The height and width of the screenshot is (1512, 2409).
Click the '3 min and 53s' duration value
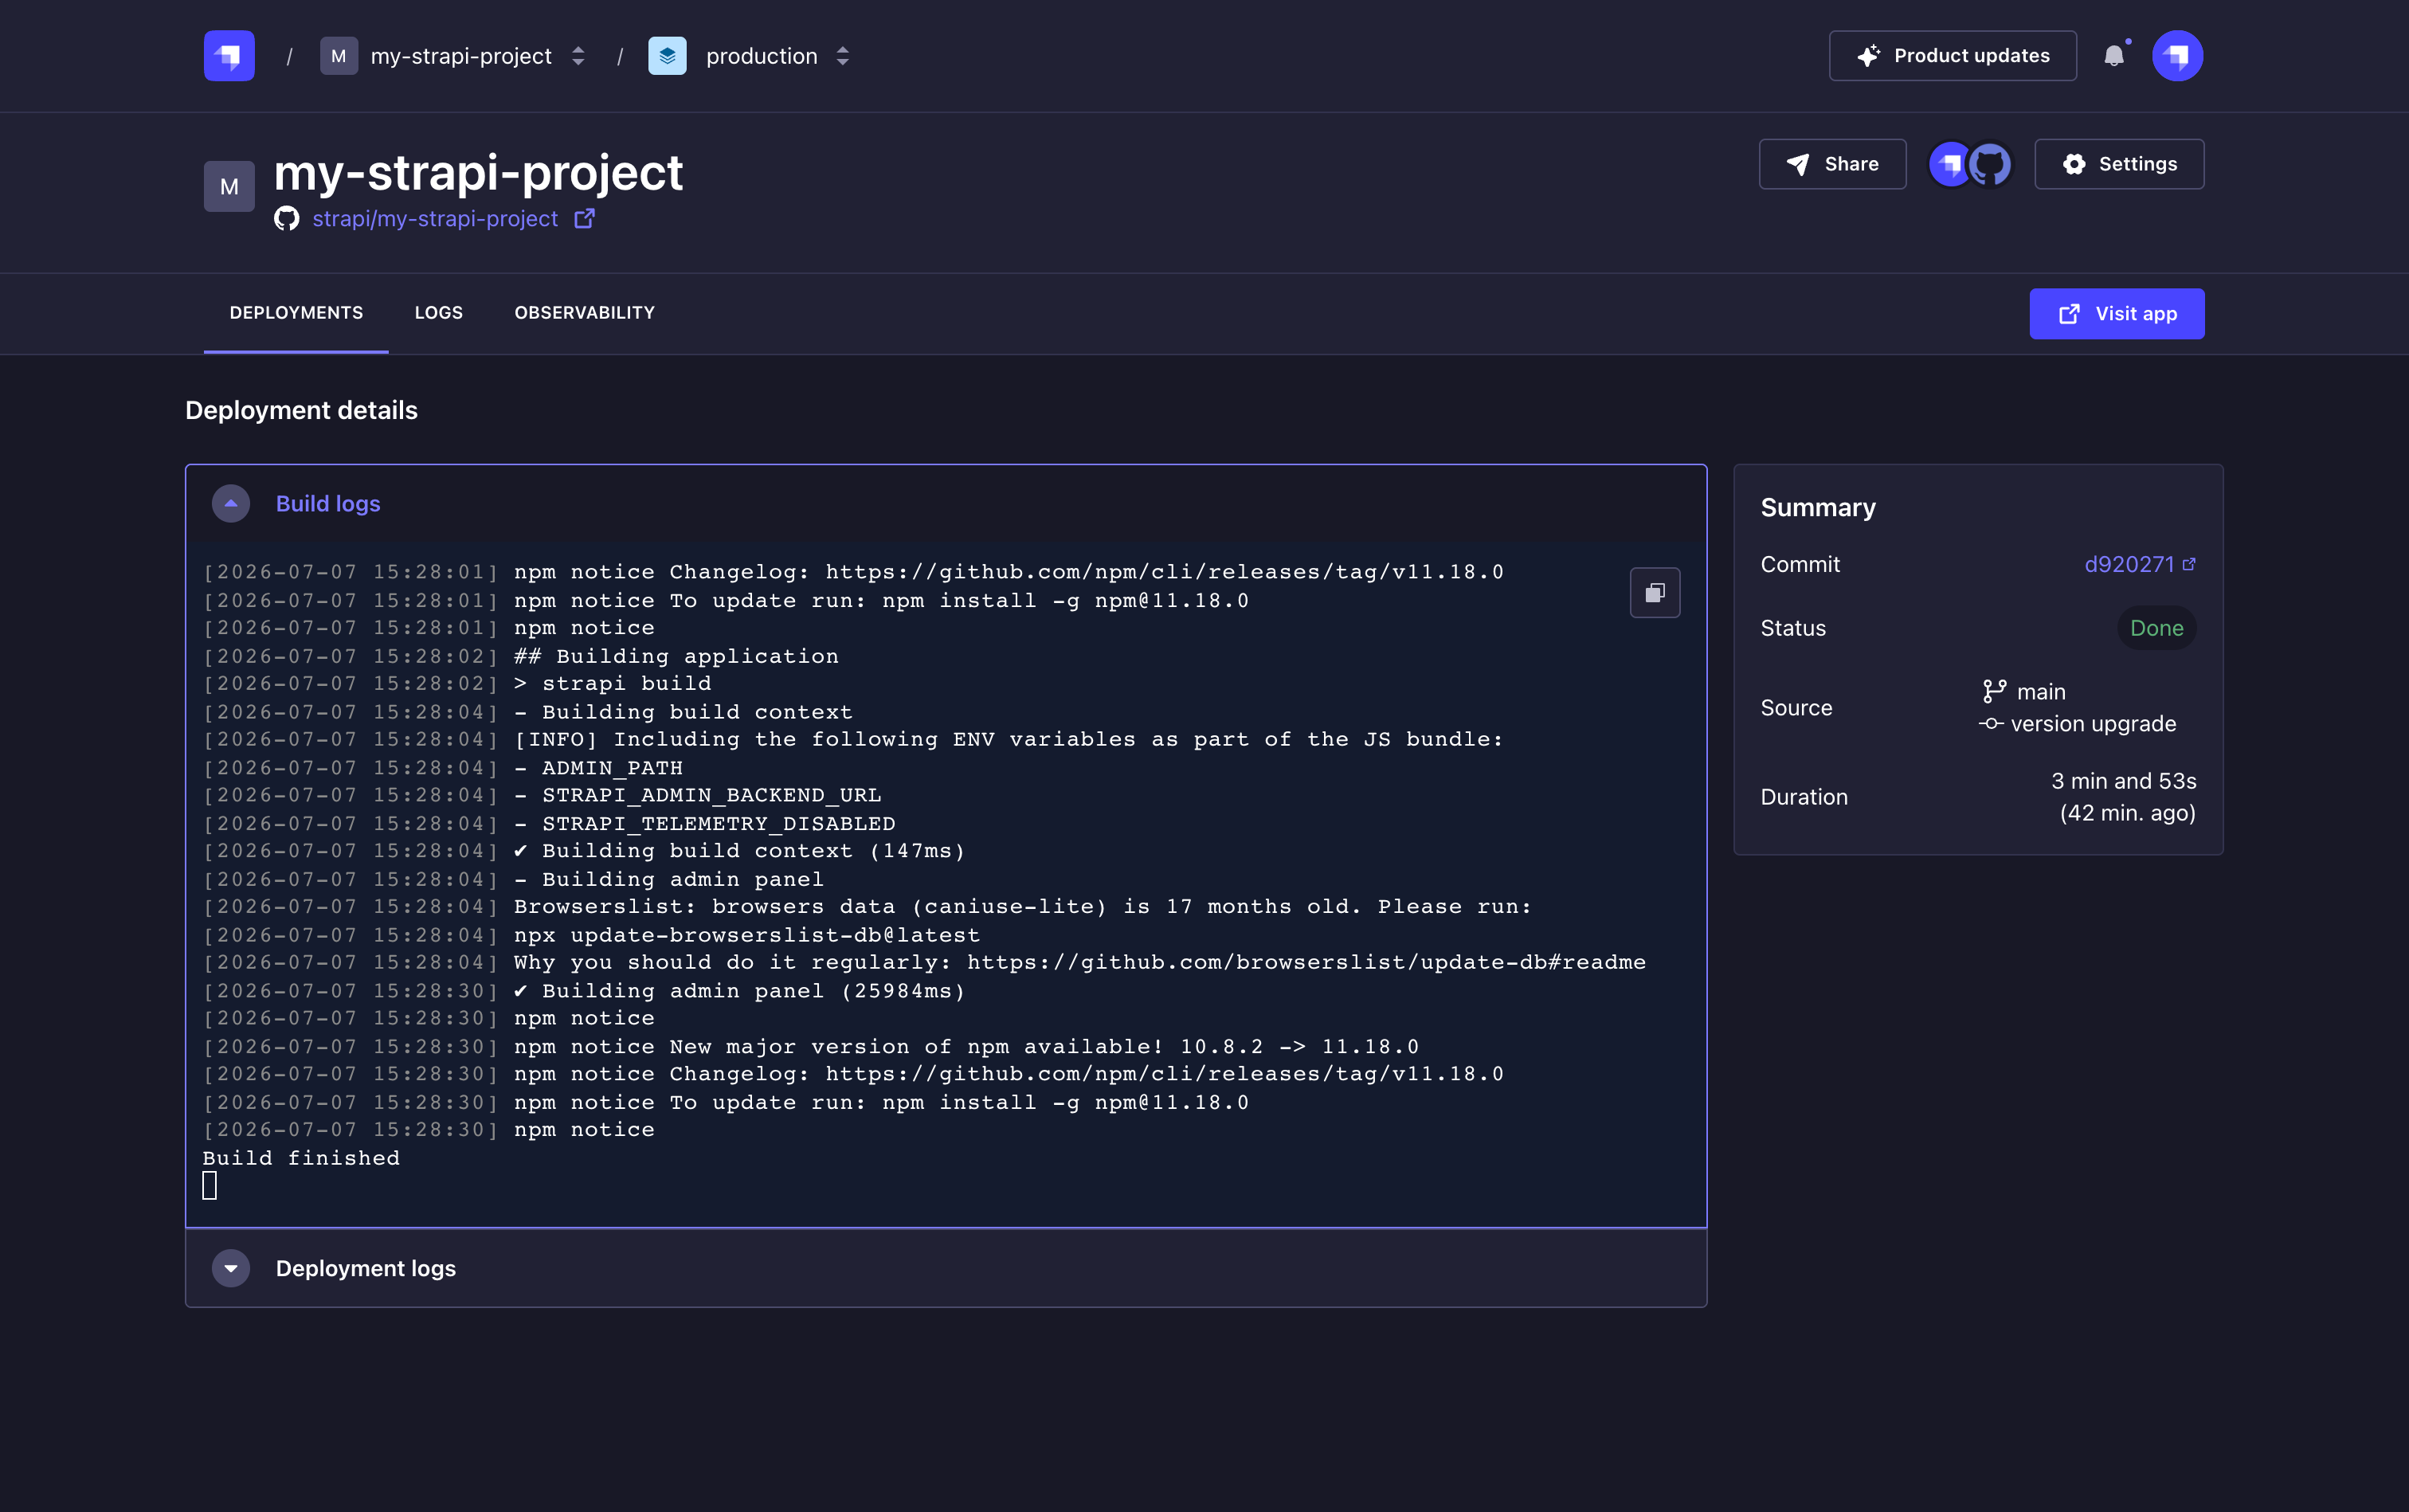tap(2124, 781)
